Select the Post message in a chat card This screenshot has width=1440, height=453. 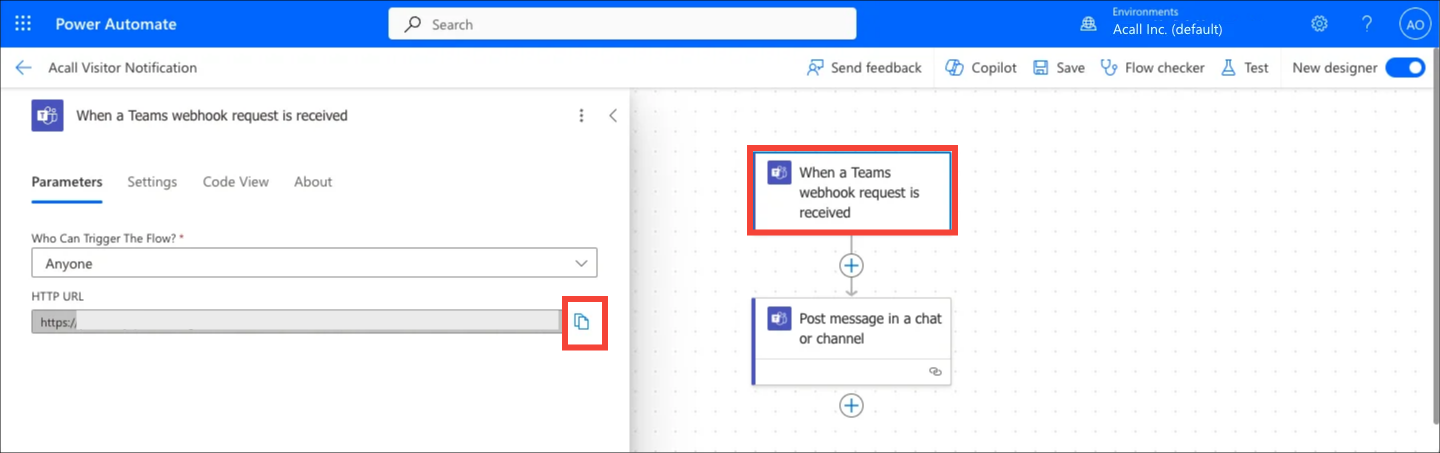tap(851, 341)
